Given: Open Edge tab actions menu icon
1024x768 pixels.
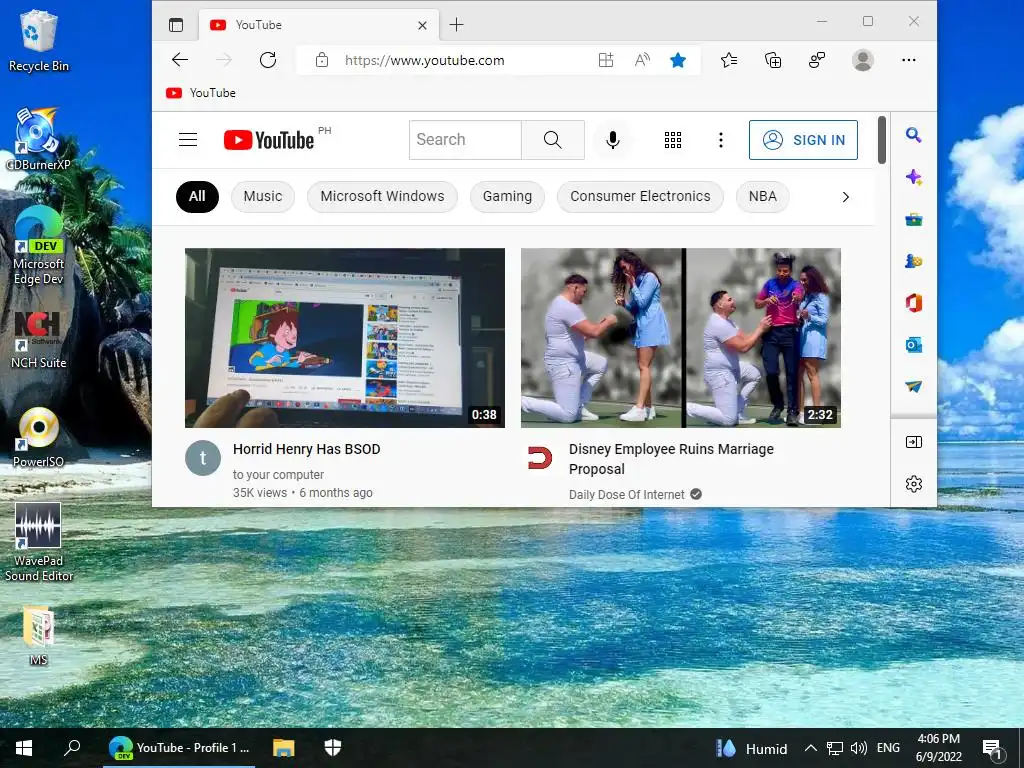Looking at the screenshot, I should (176, 25).
